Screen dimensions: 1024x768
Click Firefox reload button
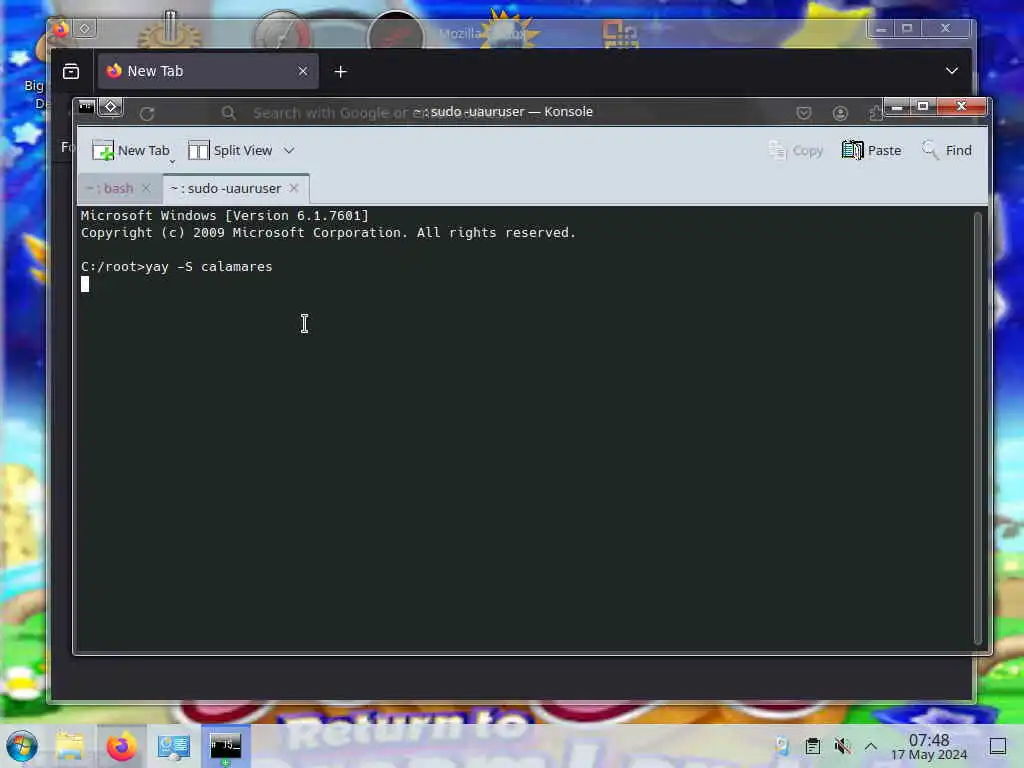point(147,114)
